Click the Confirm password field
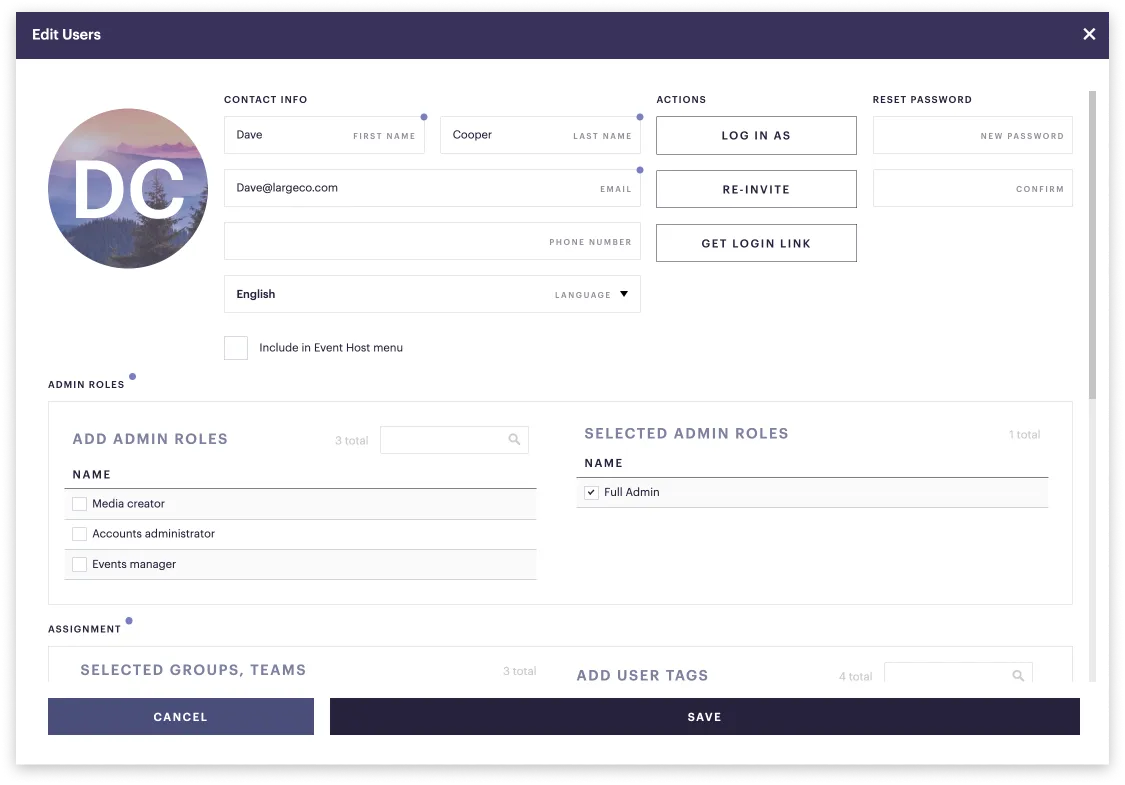Screen dimensions: 1125x785 click(x=973, y=188)
